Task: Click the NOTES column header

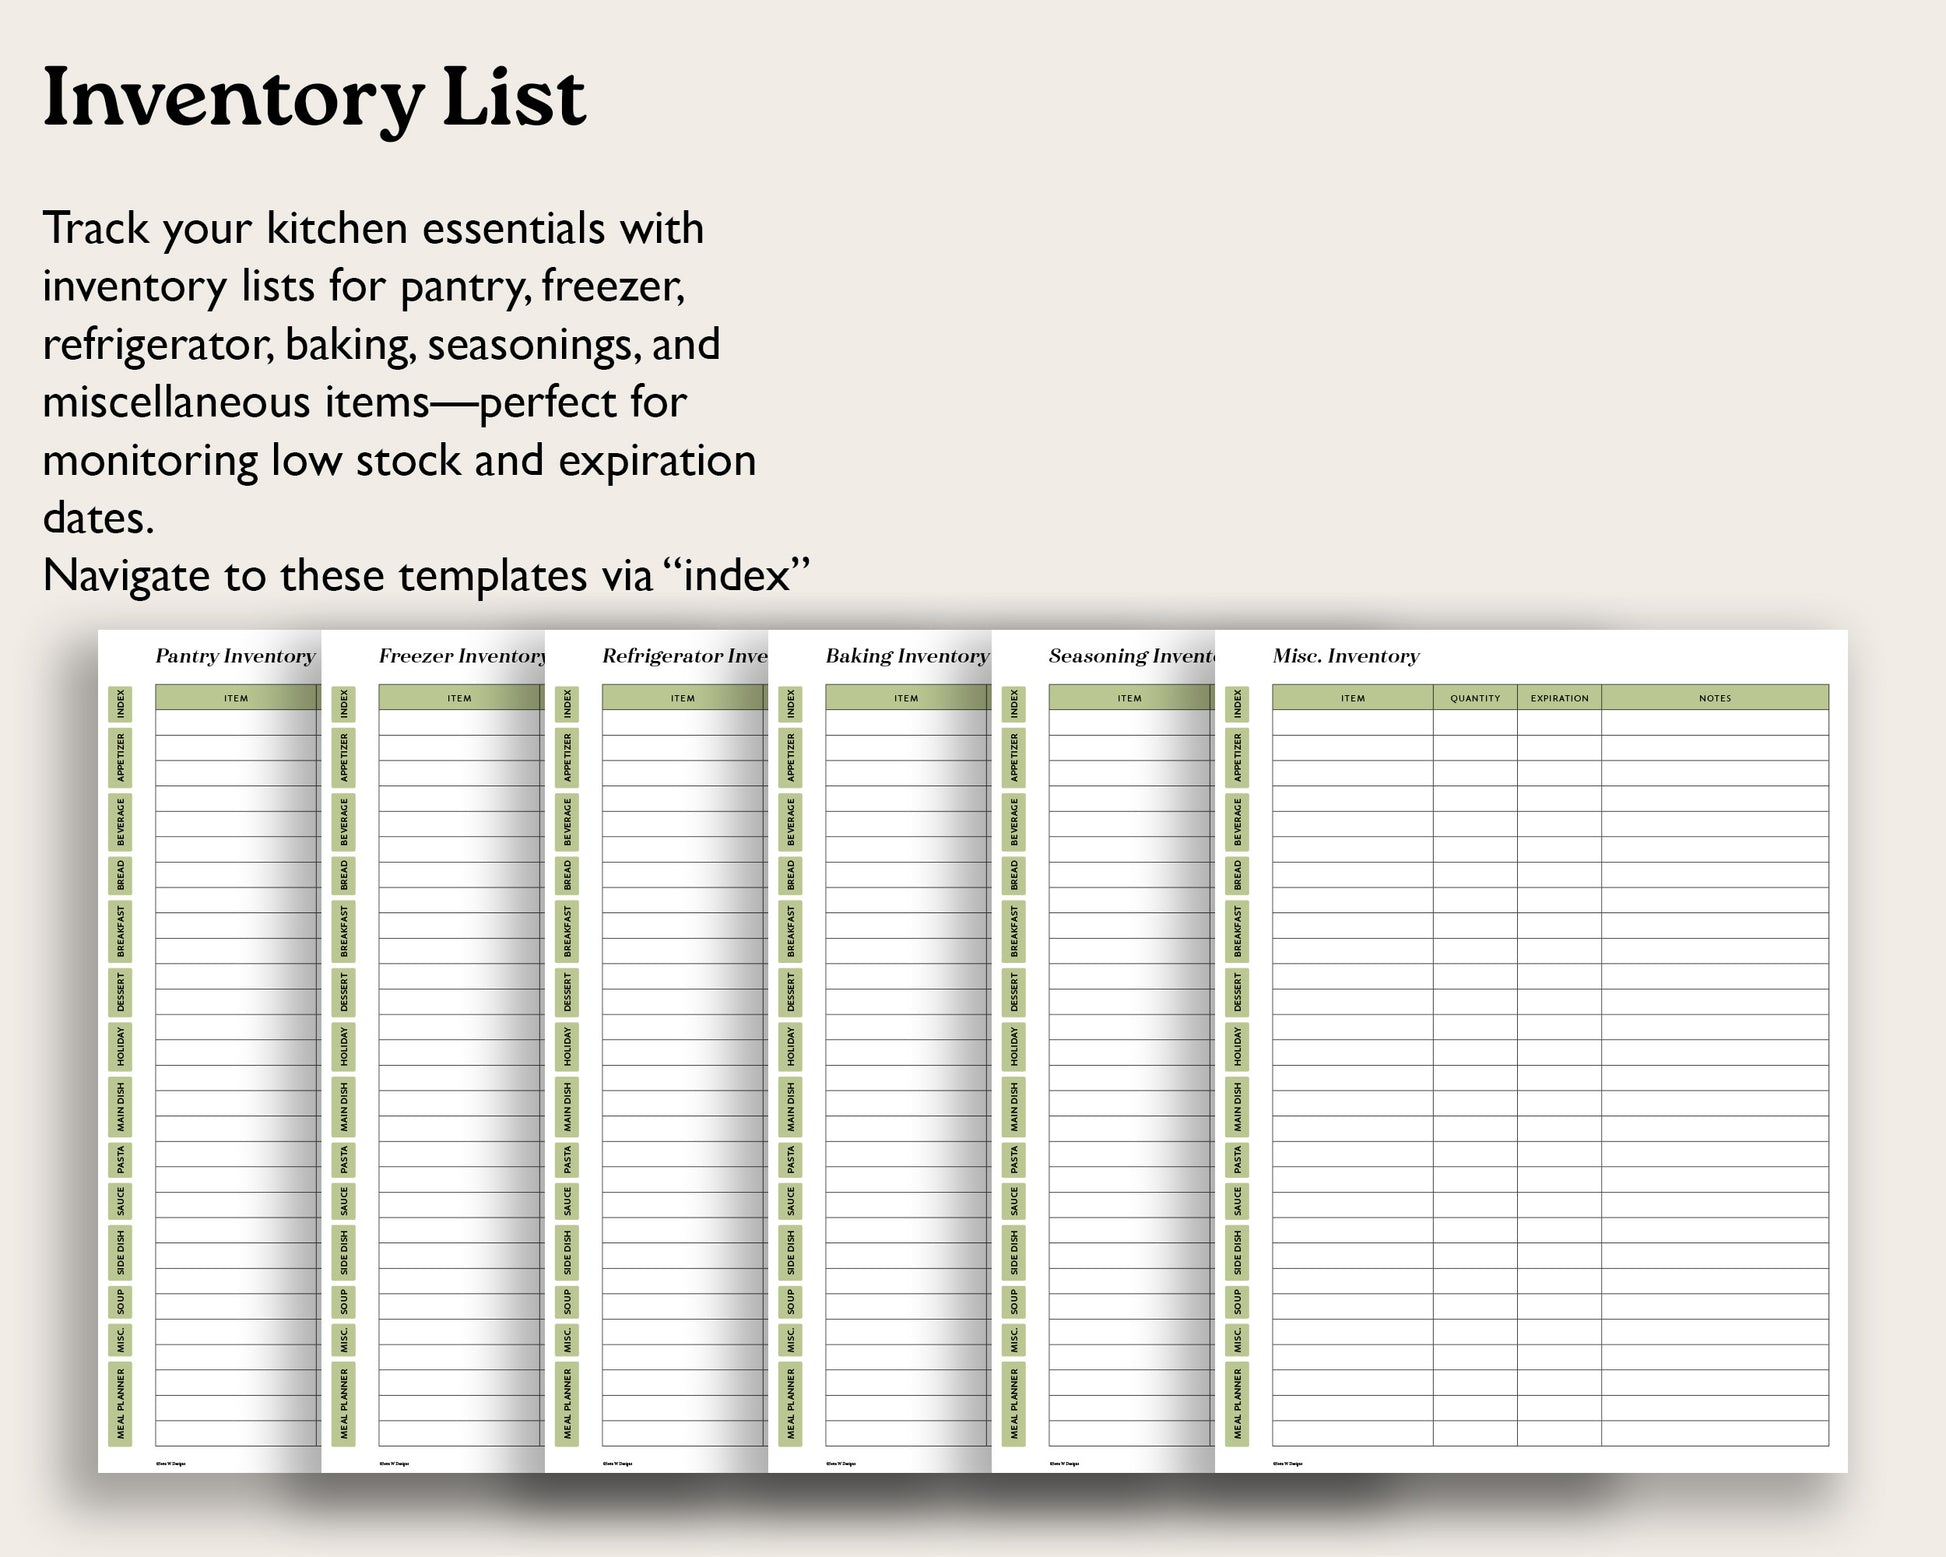Action: [1714, 698]
